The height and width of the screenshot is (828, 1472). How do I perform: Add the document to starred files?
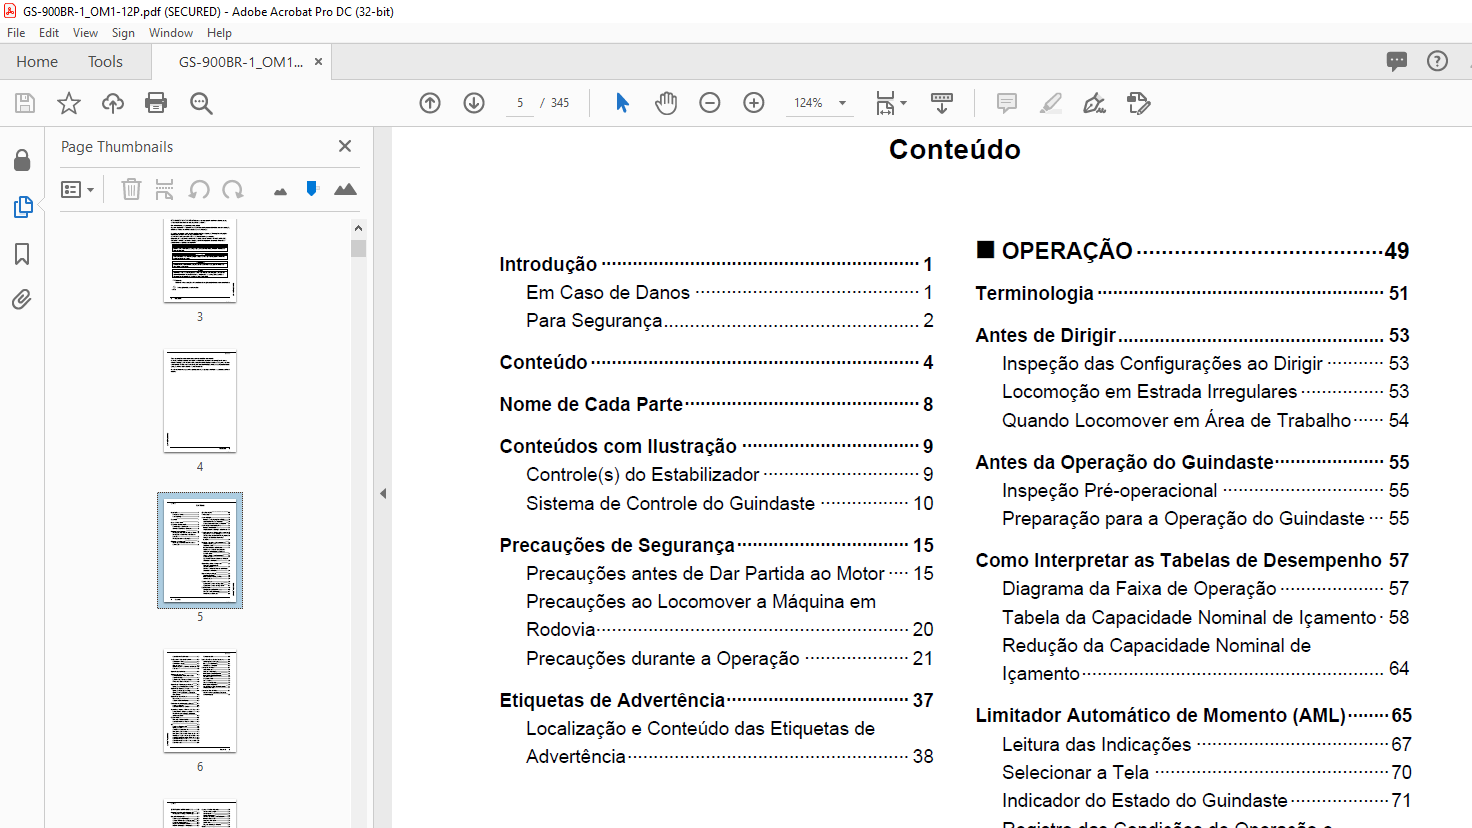point(69,103)
